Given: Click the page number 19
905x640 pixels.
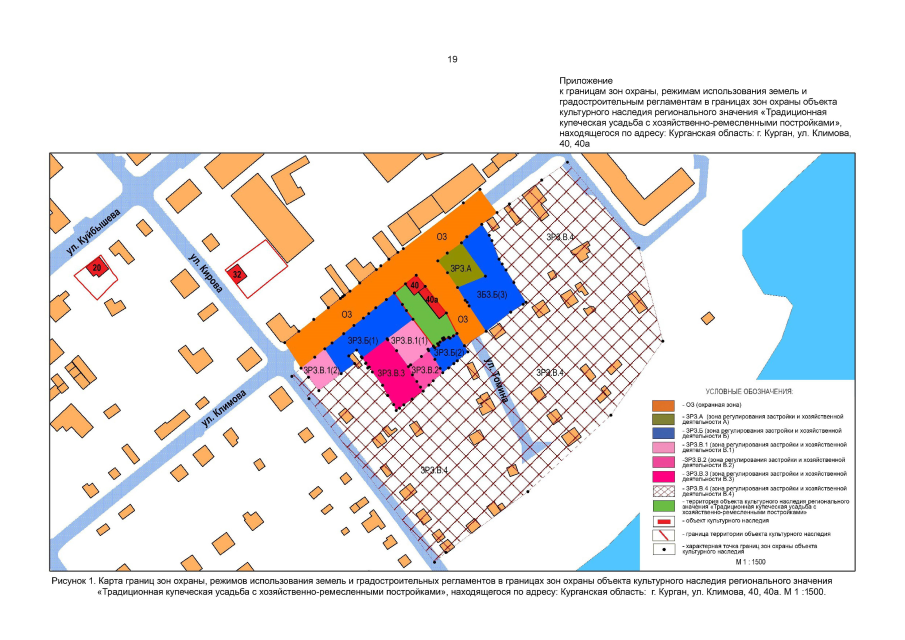Looking at the screenshot, I should coord(452,60).
